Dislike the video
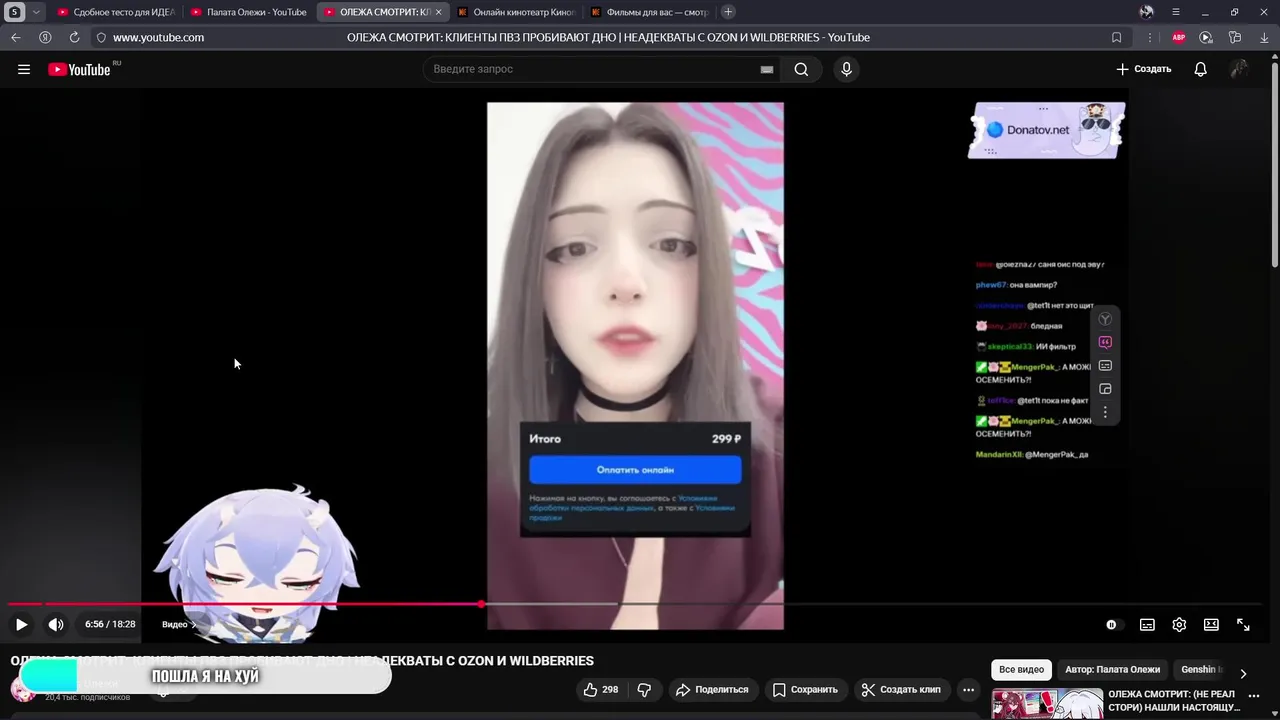This screenshot has width=1280, height=720. click(x=644, y=689)
